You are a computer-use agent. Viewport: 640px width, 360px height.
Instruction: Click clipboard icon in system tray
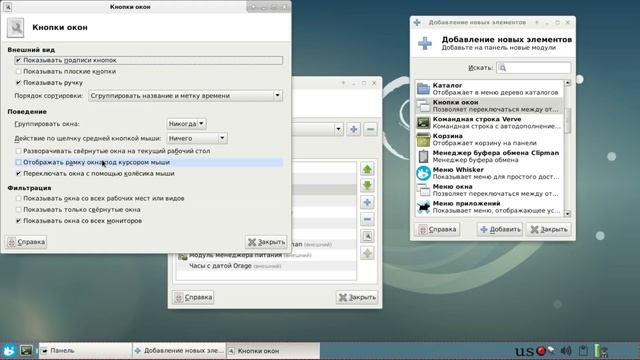[x=583, y=351]
